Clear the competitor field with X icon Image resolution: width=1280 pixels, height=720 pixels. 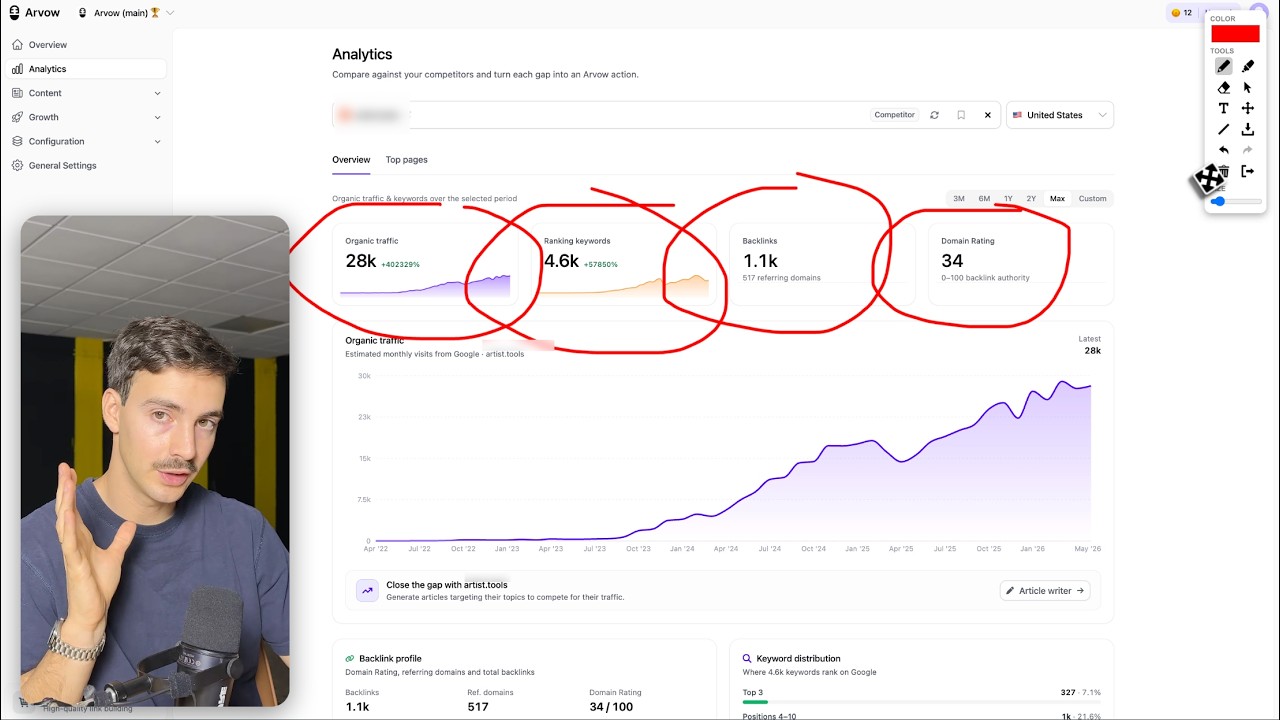988,115
